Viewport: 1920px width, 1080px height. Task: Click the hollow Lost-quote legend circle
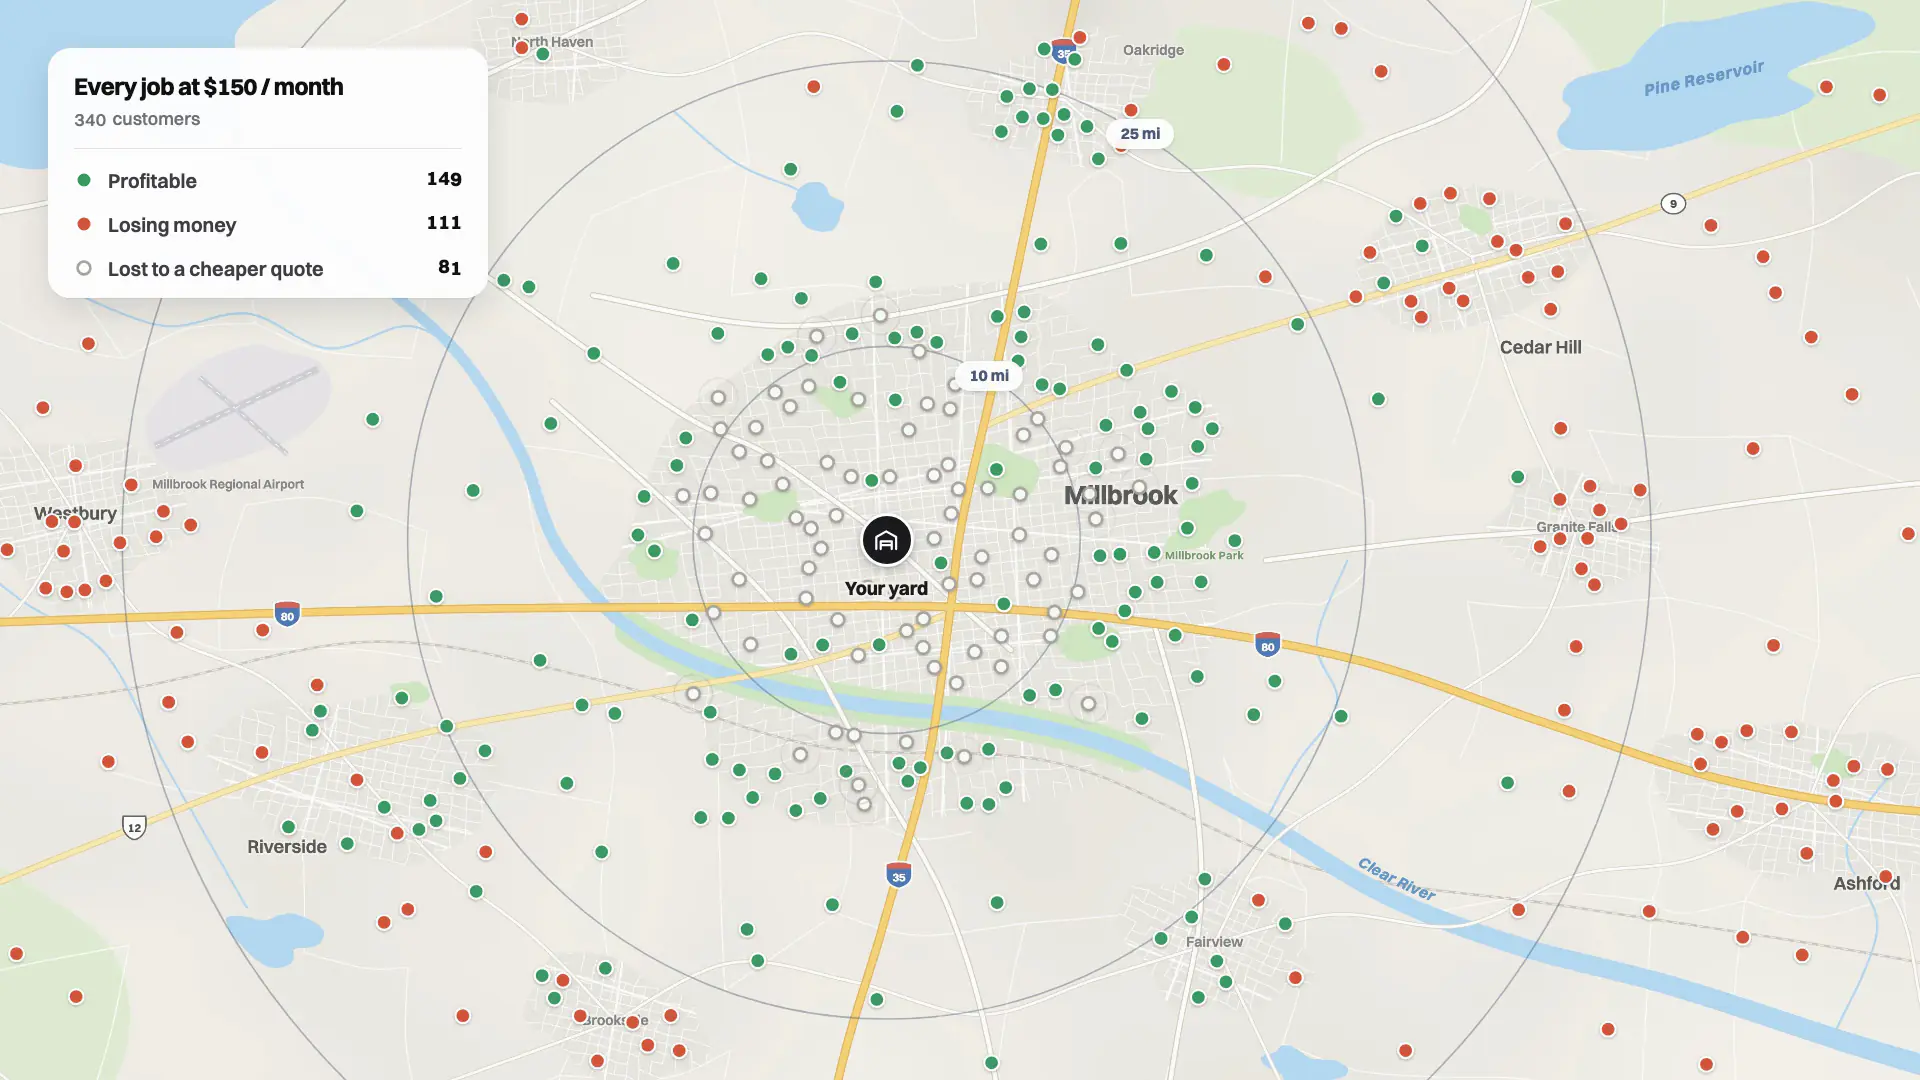point(84,268)
